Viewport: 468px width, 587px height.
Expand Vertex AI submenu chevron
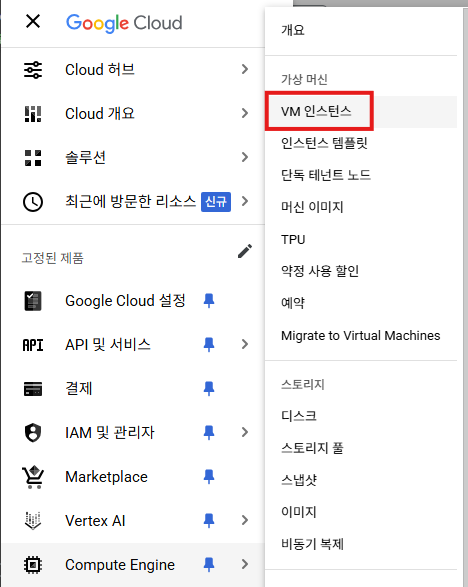coord(245,520)
